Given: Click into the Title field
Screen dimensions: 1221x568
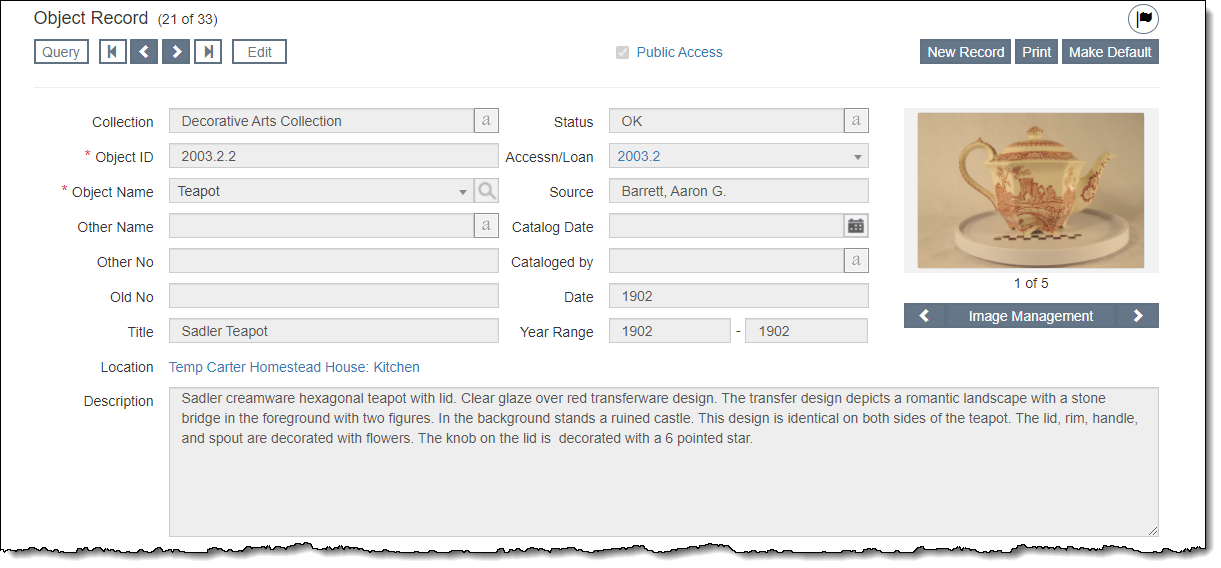Looking at the screenshot, I should (x=333, y=331).
